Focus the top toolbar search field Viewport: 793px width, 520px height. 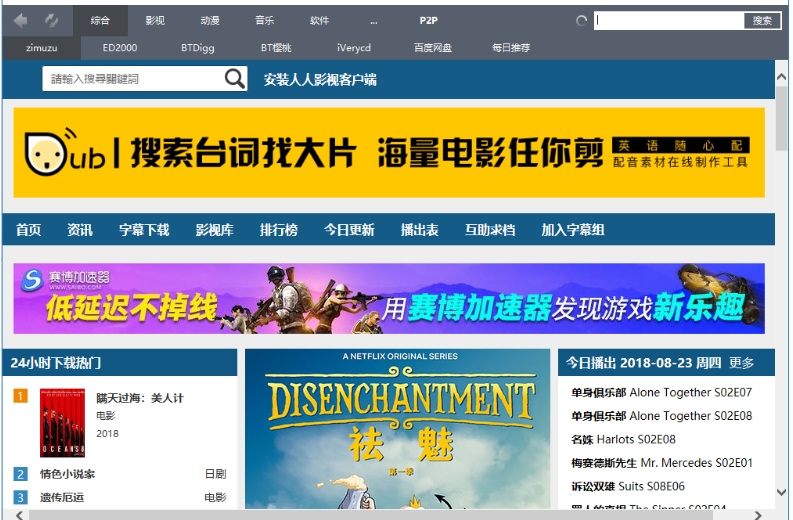pos(669,21)
